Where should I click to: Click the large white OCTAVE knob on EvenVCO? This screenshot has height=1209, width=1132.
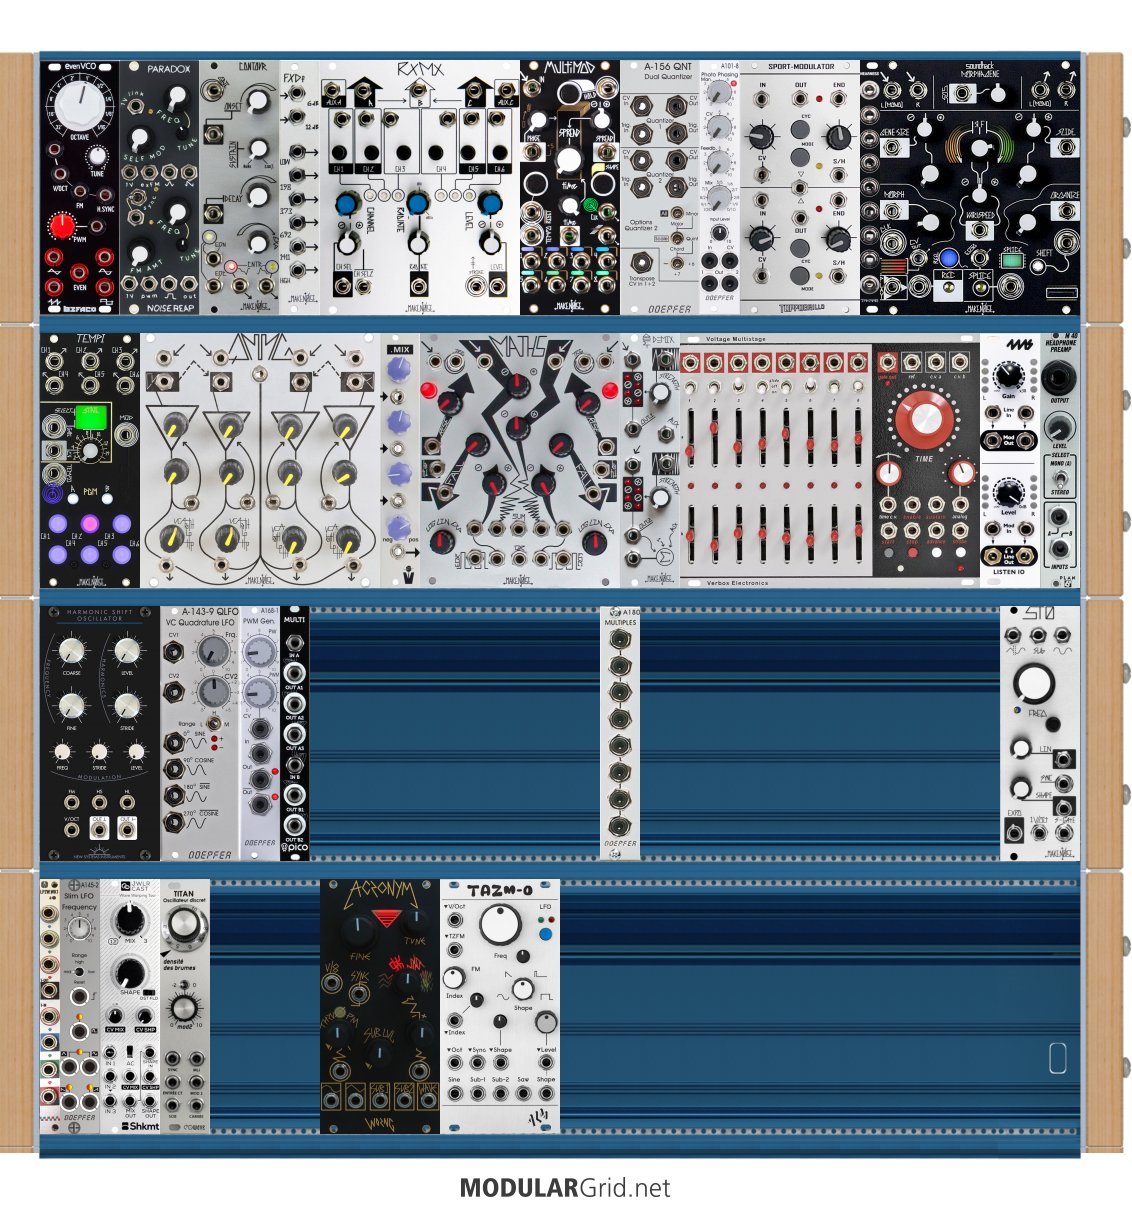(79, 106)
